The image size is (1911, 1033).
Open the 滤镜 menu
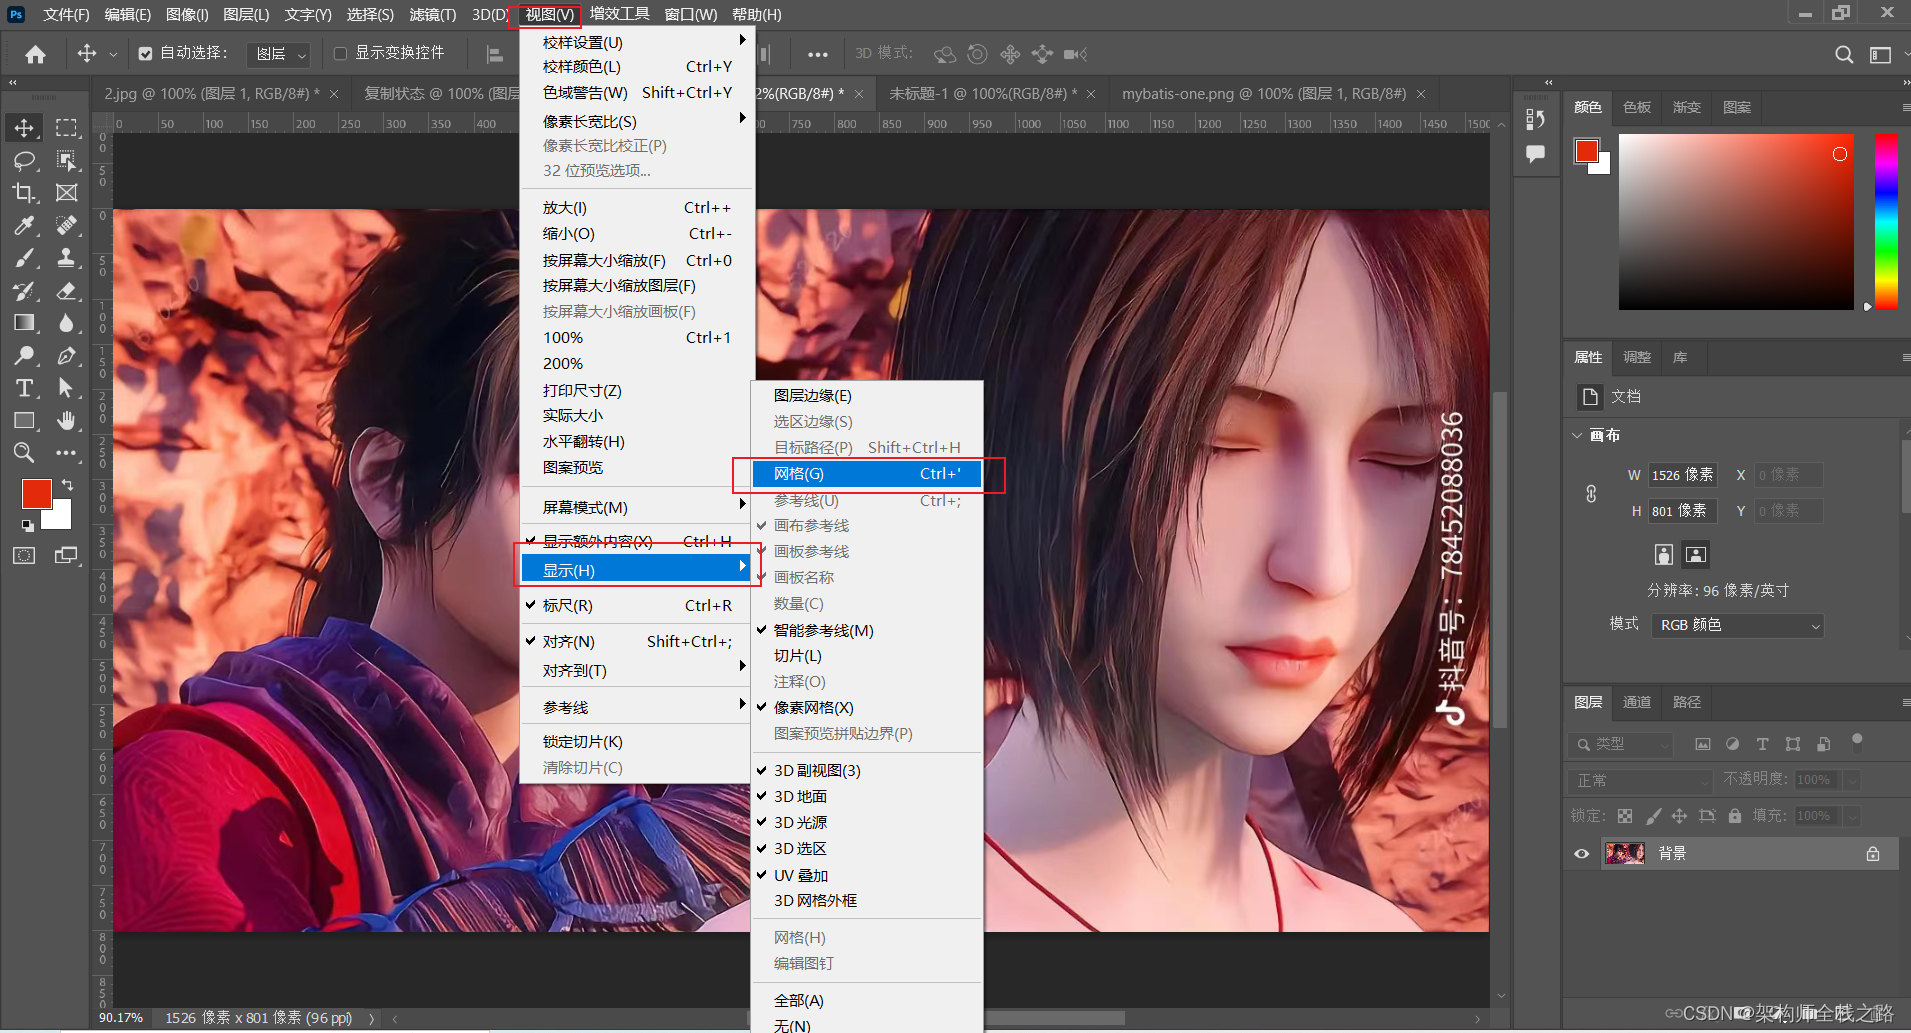pos(432,14)
